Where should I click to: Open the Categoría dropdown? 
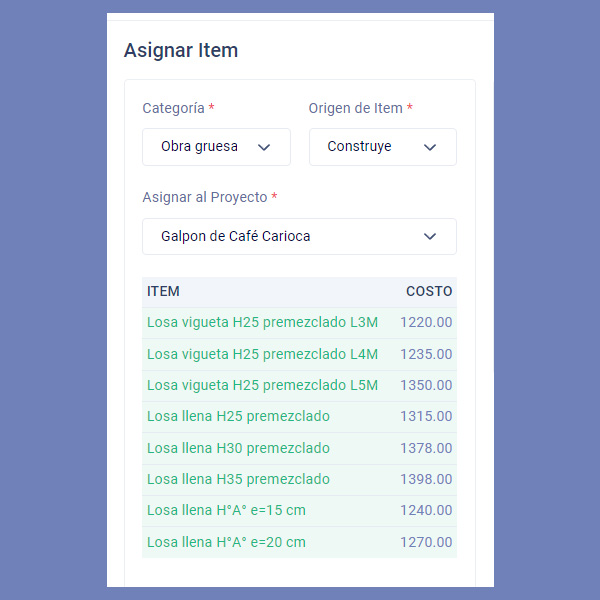[x=216, y=147]
